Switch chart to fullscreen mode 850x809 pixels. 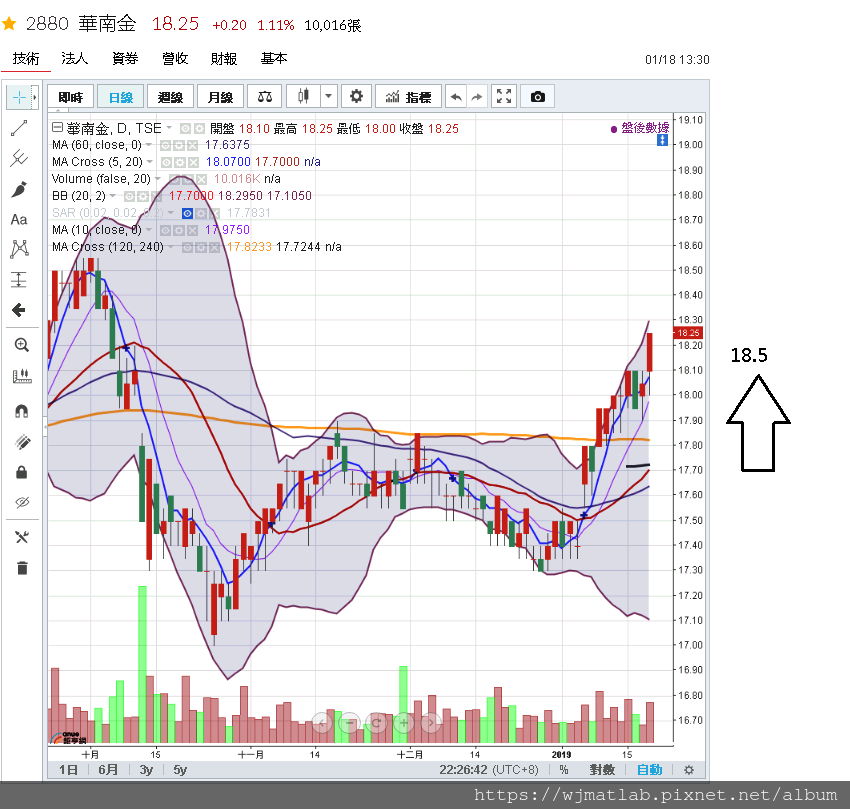click(504, 97)
